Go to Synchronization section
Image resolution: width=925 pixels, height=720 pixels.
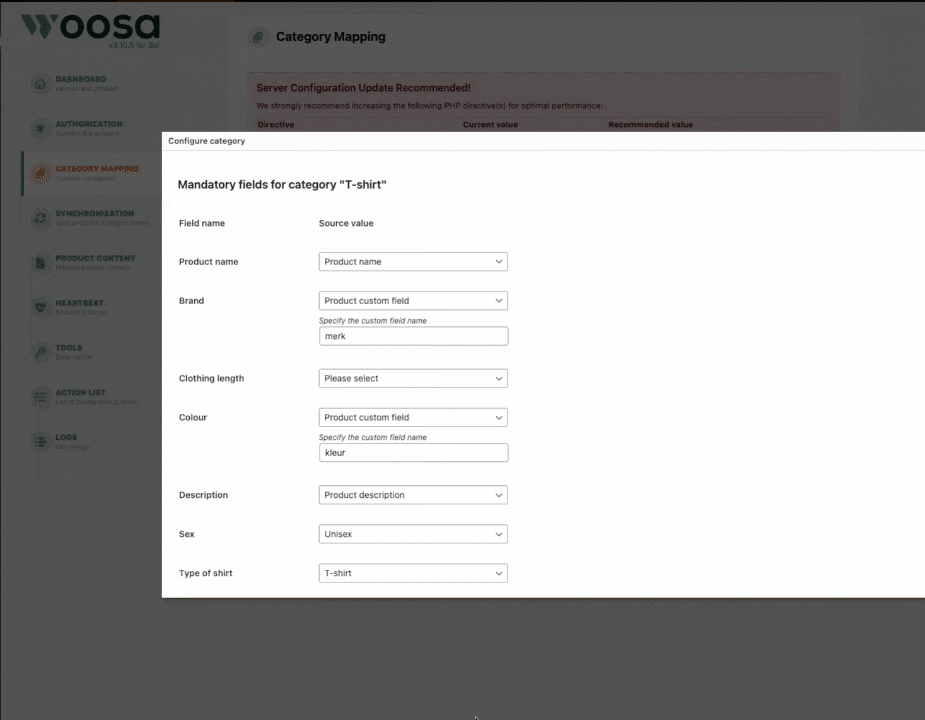click(x=94, y=214)
